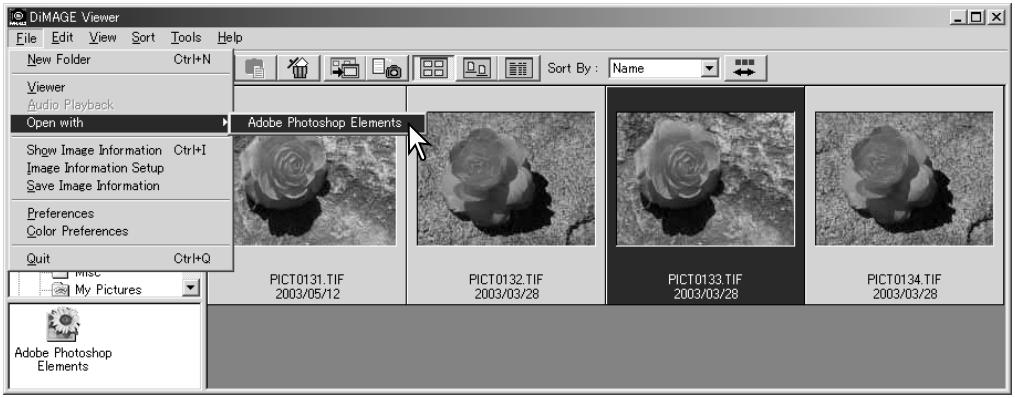Image resolution: width=1015 pixels, height=398 pixels.
Task: Select Viewer in the File menu
Action: [x=121, y=87]
